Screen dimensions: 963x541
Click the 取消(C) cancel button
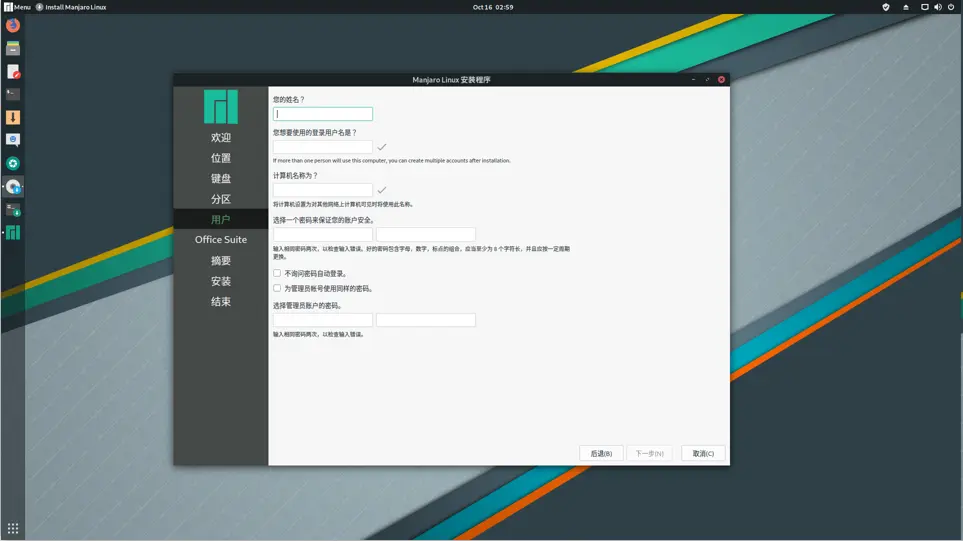tap(703, 453)
